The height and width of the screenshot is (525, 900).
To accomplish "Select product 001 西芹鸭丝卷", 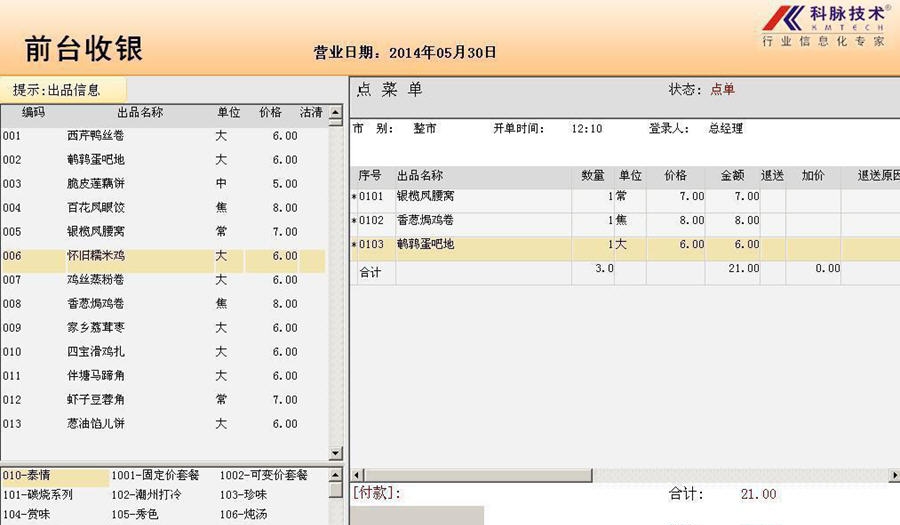I will coord(164,136).
